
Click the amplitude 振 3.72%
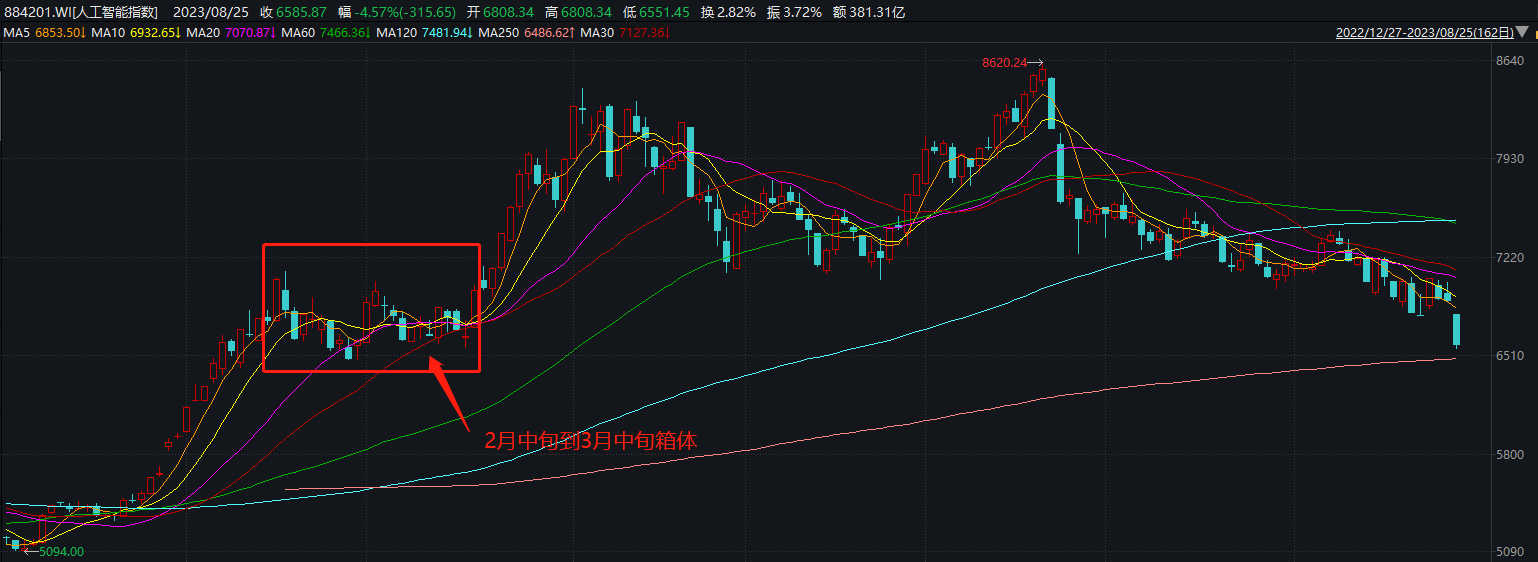pyautogui.click(x=794, y=12)
